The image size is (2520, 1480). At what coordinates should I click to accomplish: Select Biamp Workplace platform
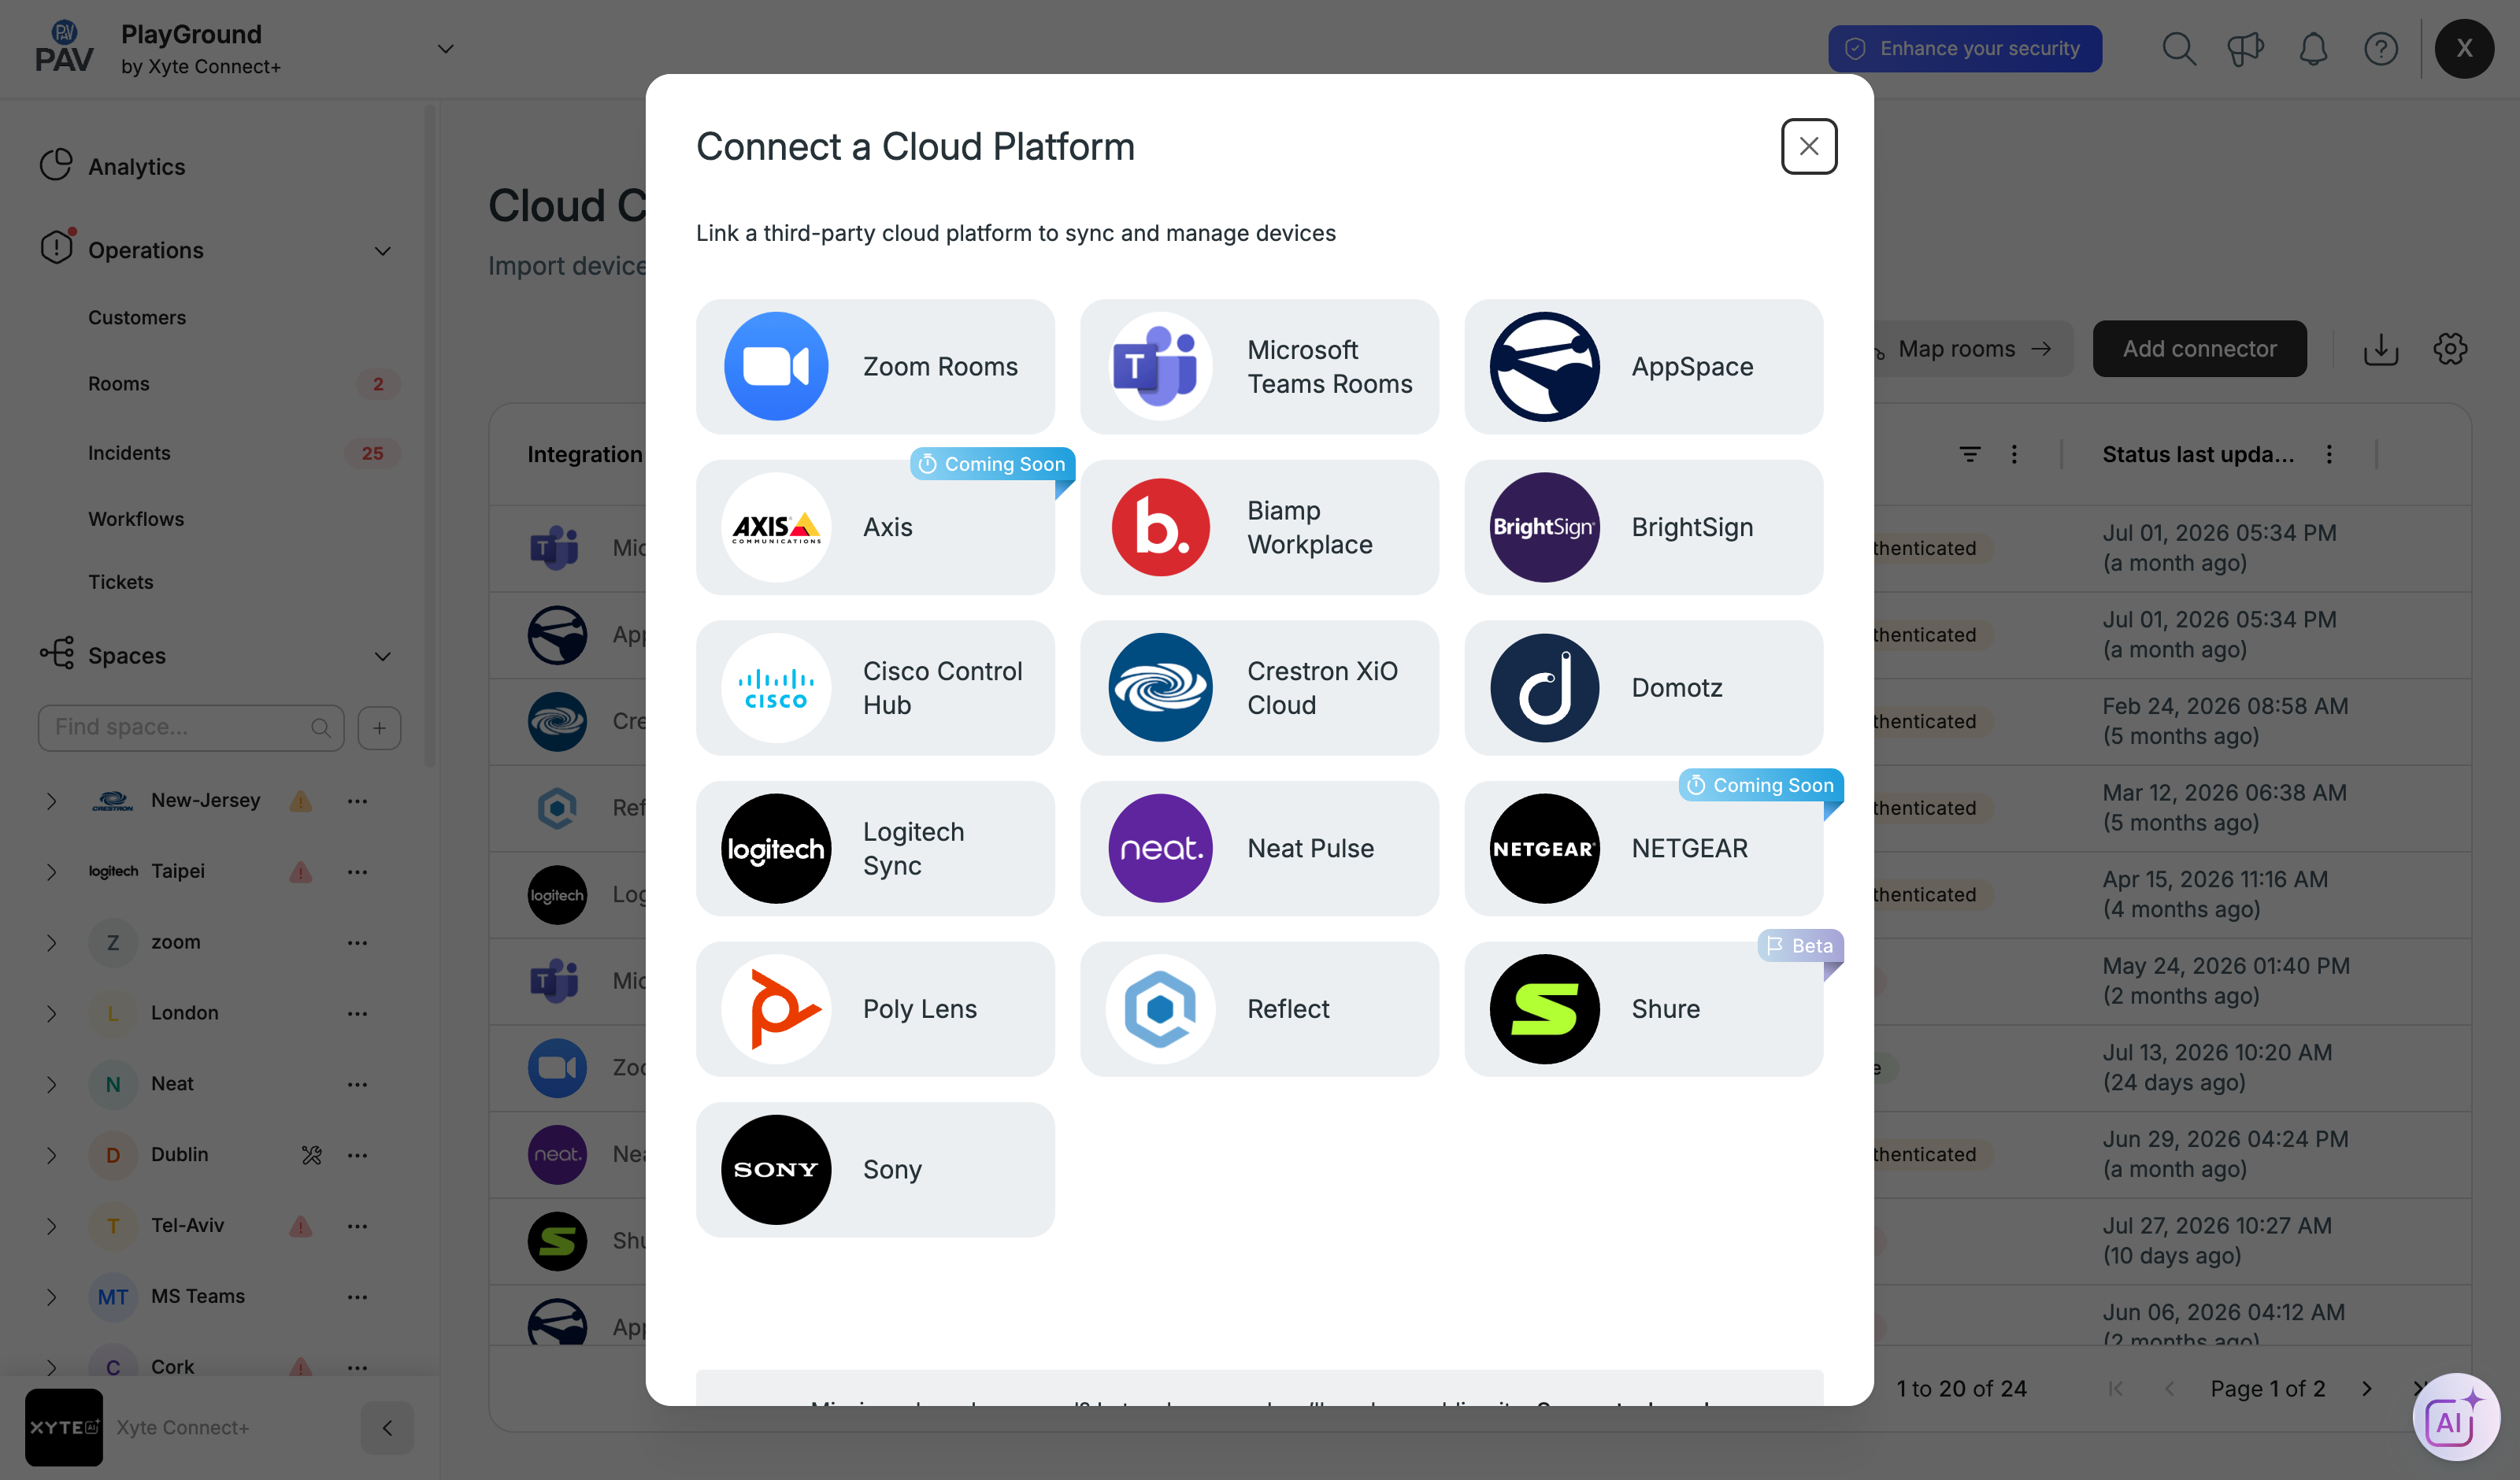coord(1259,527)
